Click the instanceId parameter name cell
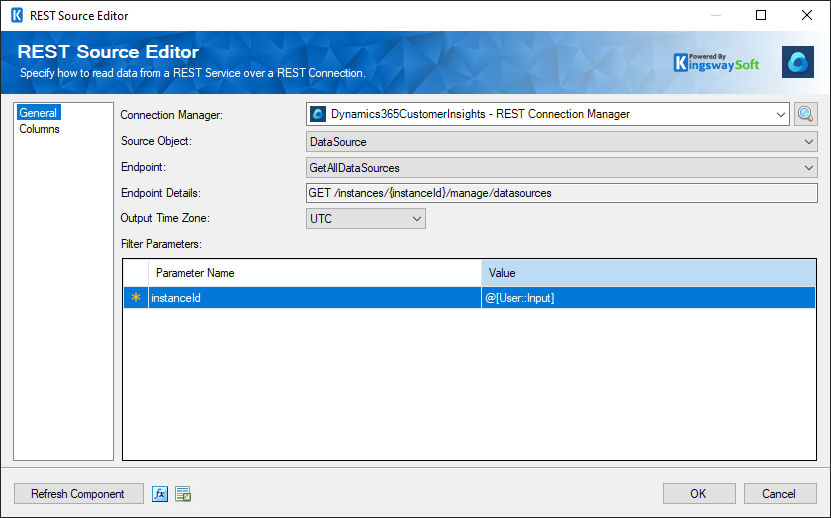 tap(315, 297)
